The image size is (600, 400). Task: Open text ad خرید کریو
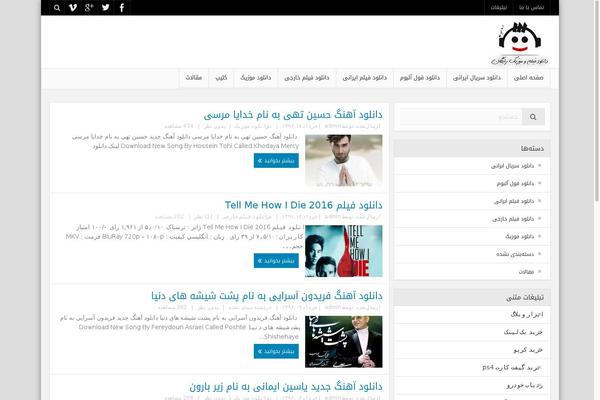[x=528, y=349]
